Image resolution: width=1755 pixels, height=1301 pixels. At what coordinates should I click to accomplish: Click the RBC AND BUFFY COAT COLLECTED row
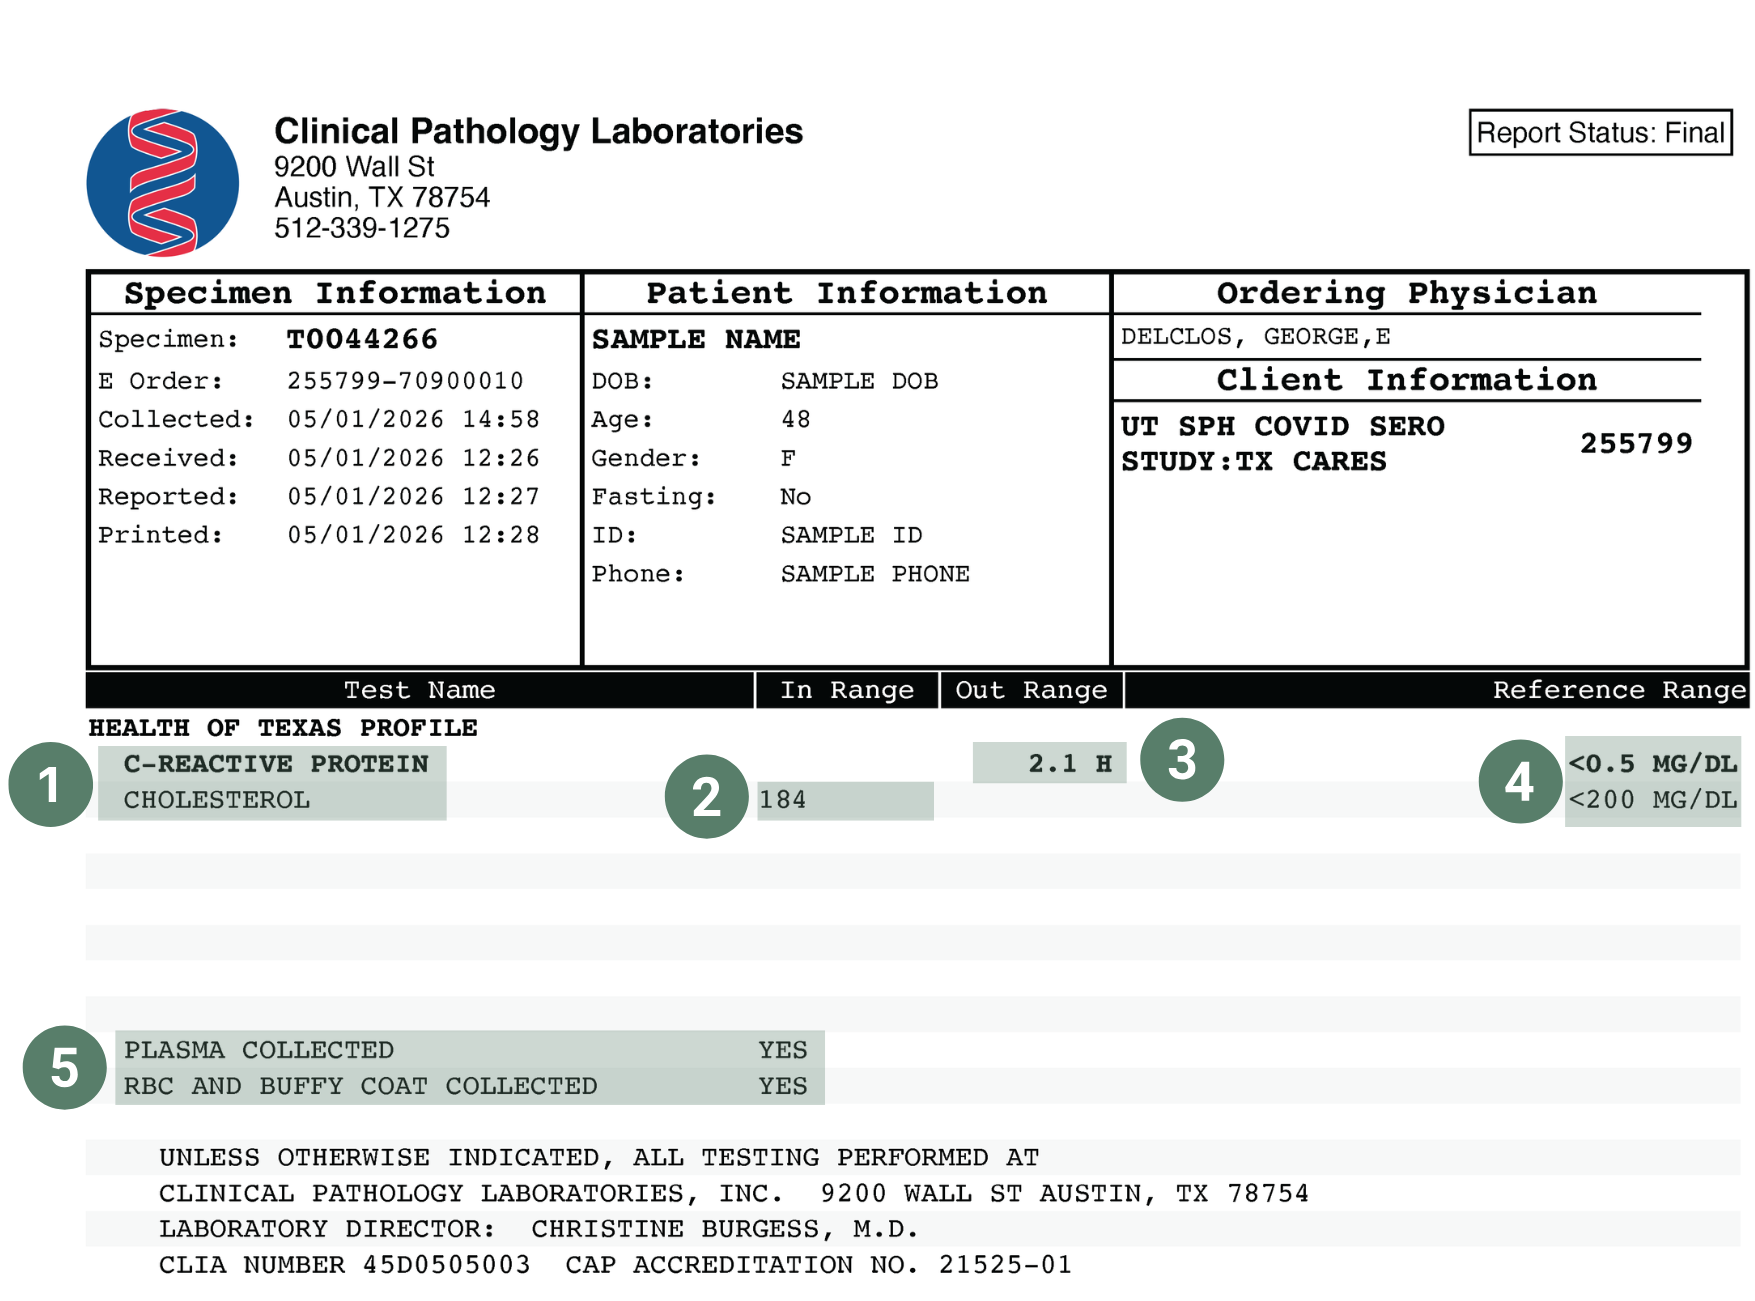(470, 1086)
